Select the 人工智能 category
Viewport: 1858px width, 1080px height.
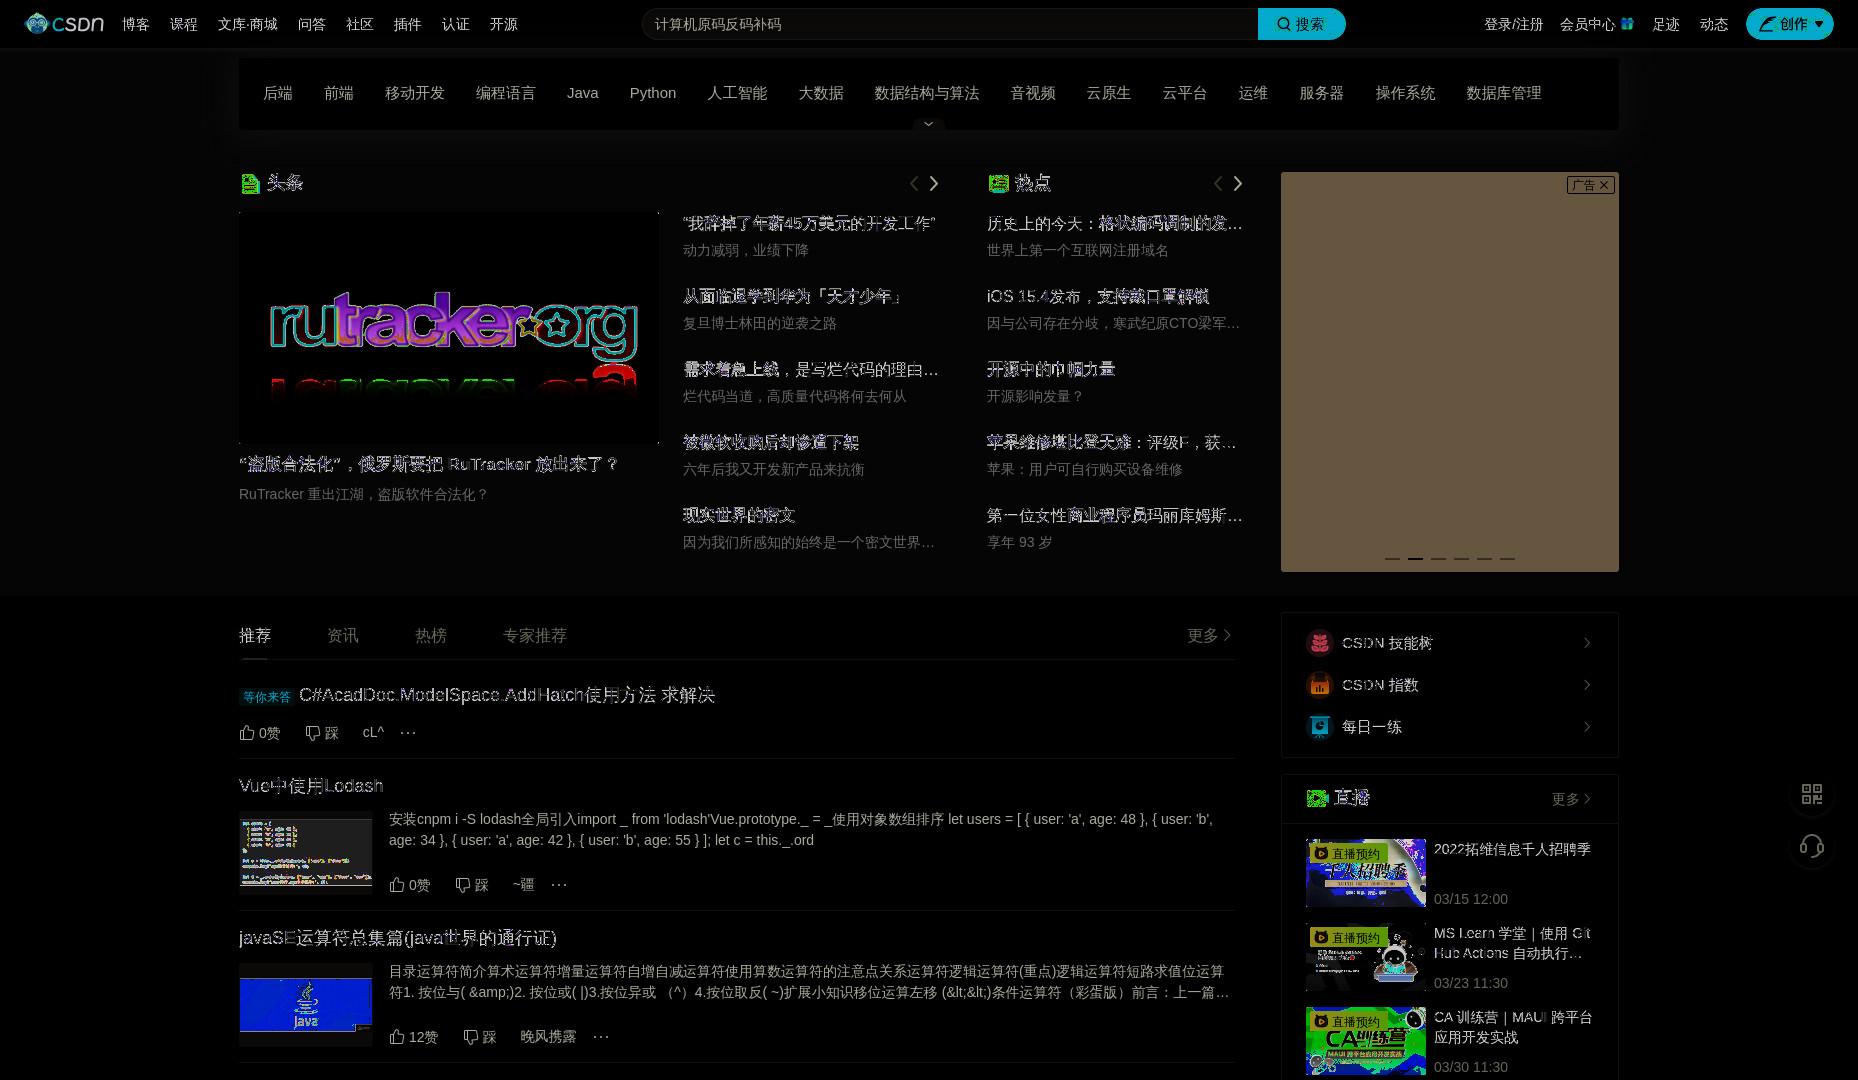[737, 93]
